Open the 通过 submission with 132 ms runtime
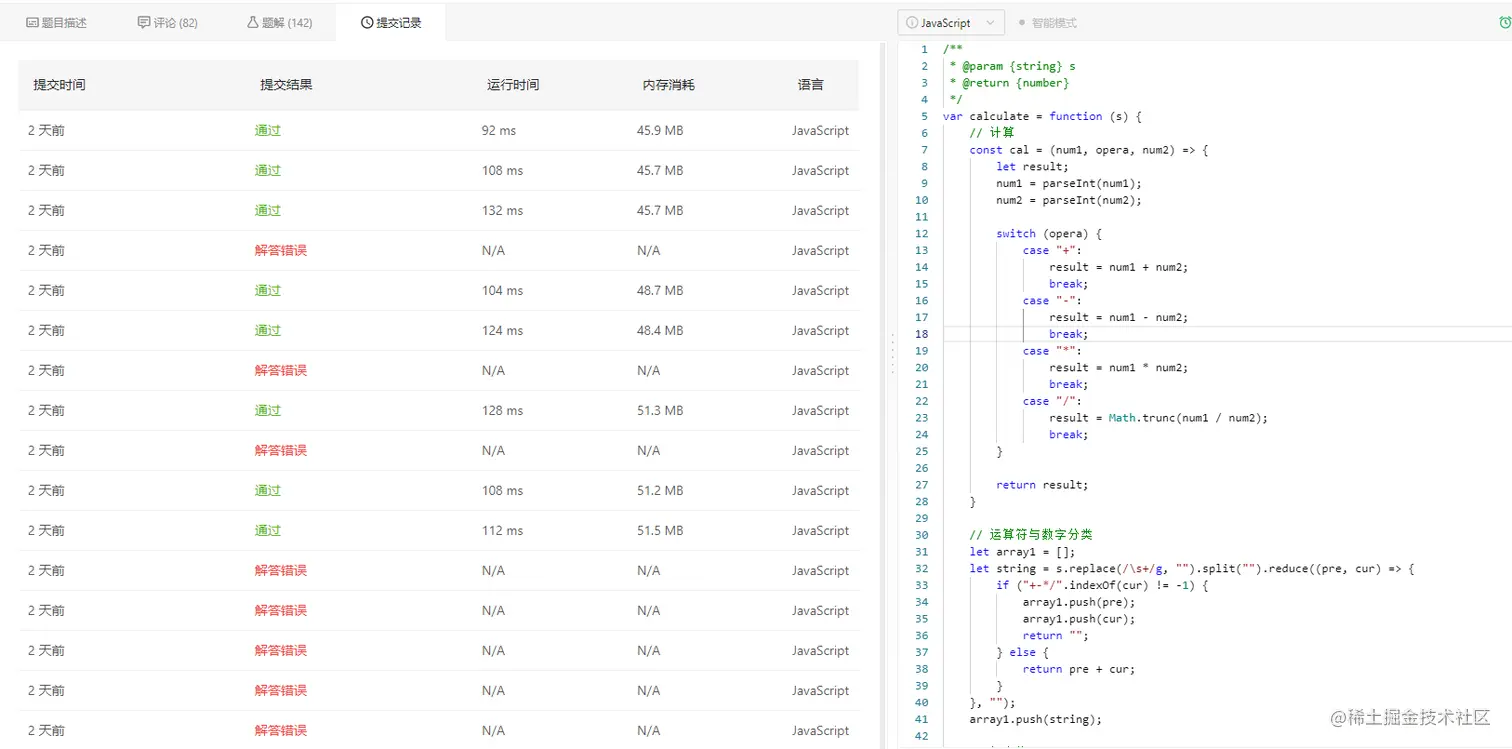This screenshot has height=749, width=1512. (268, 210)
